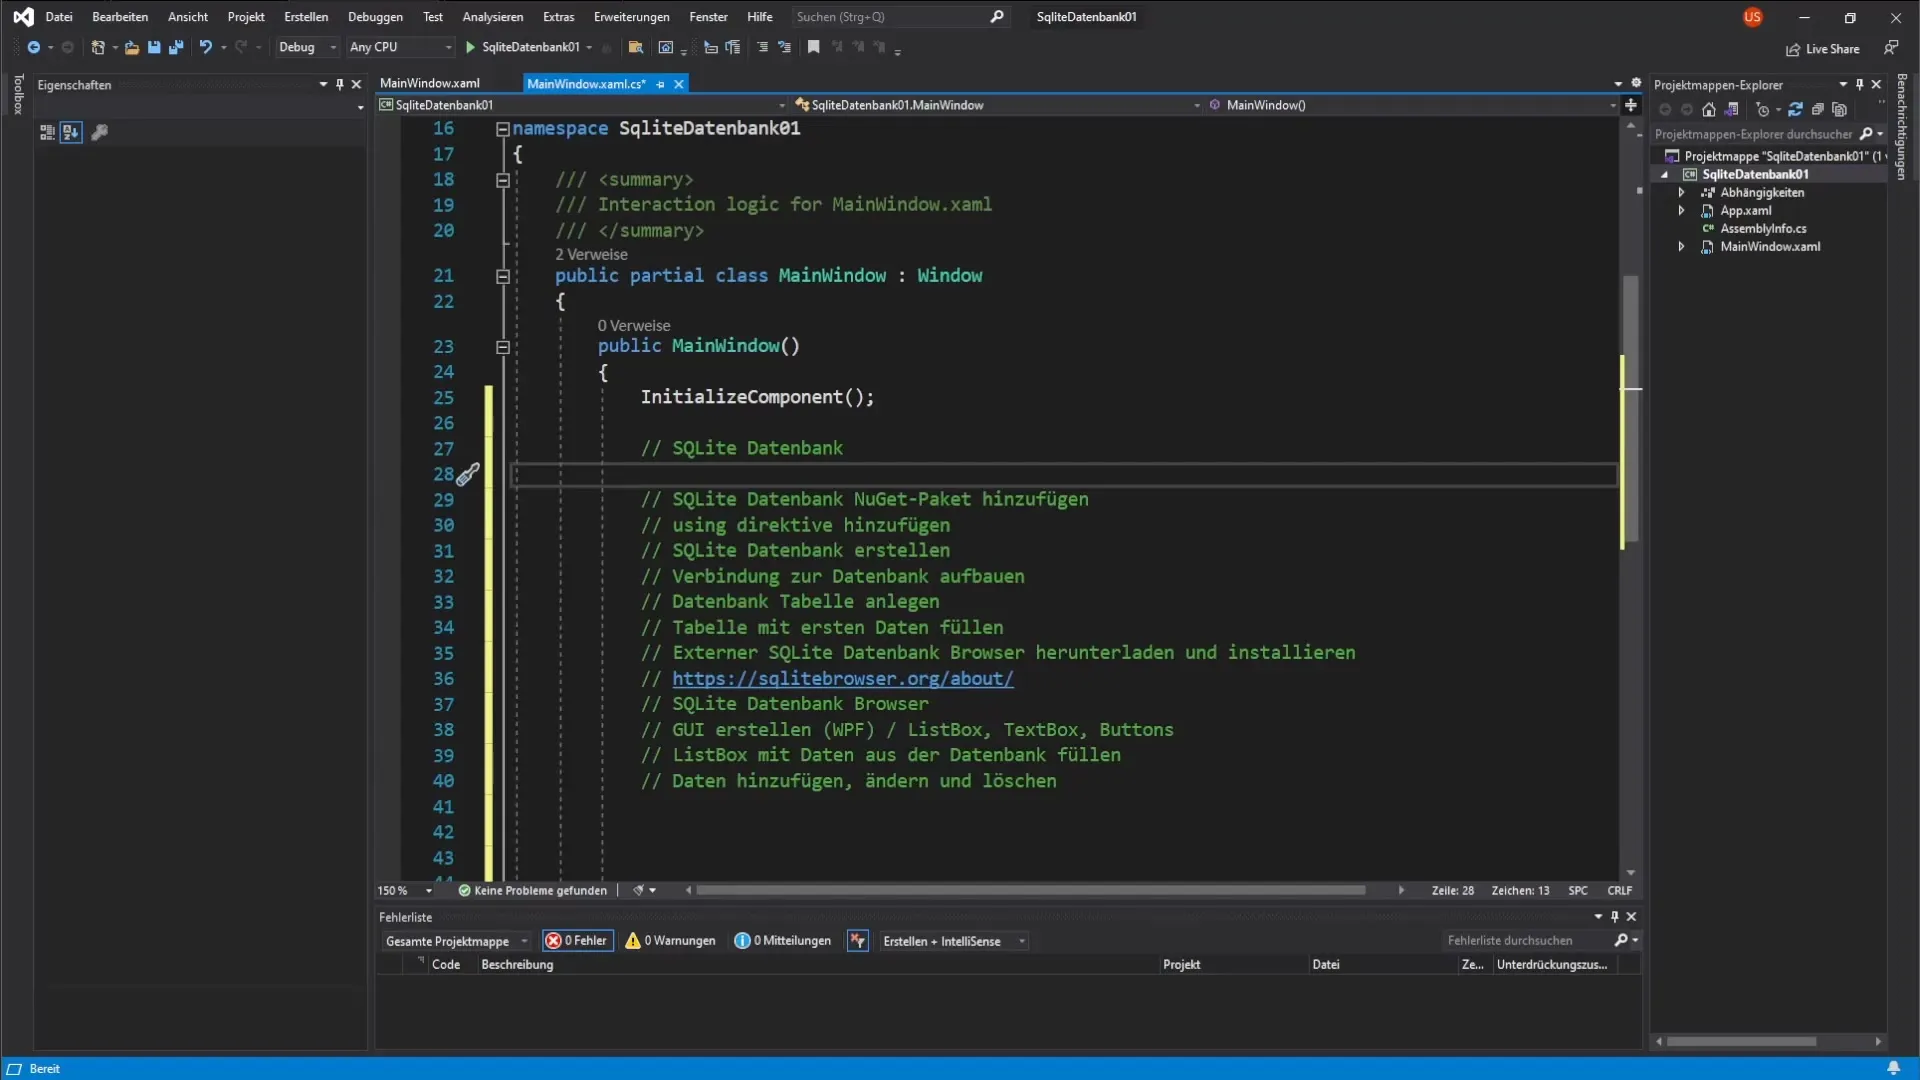Start debugging with the green play icon
This screenshot has height=1080, width=1920.
click(x=470, y=47)
